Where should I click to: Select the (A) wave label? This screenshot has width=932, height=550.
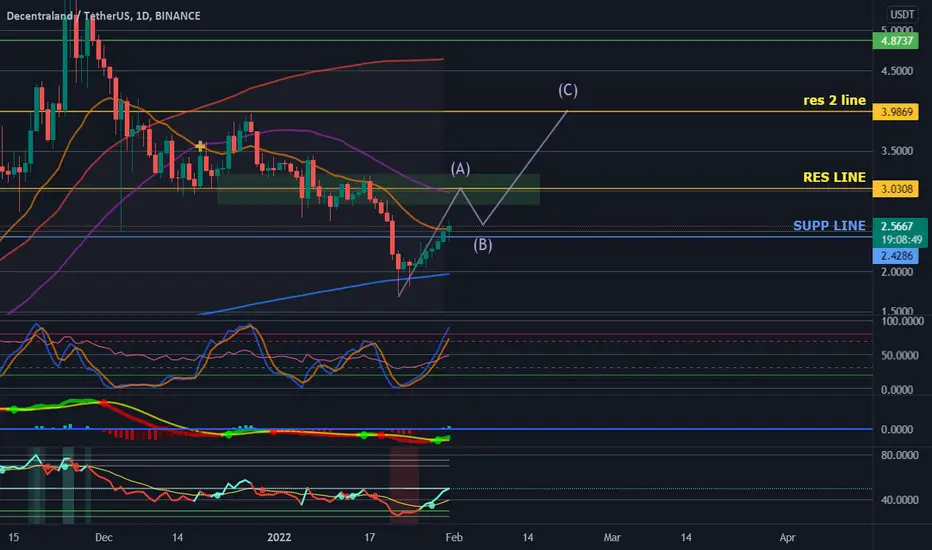pos(460,169)
